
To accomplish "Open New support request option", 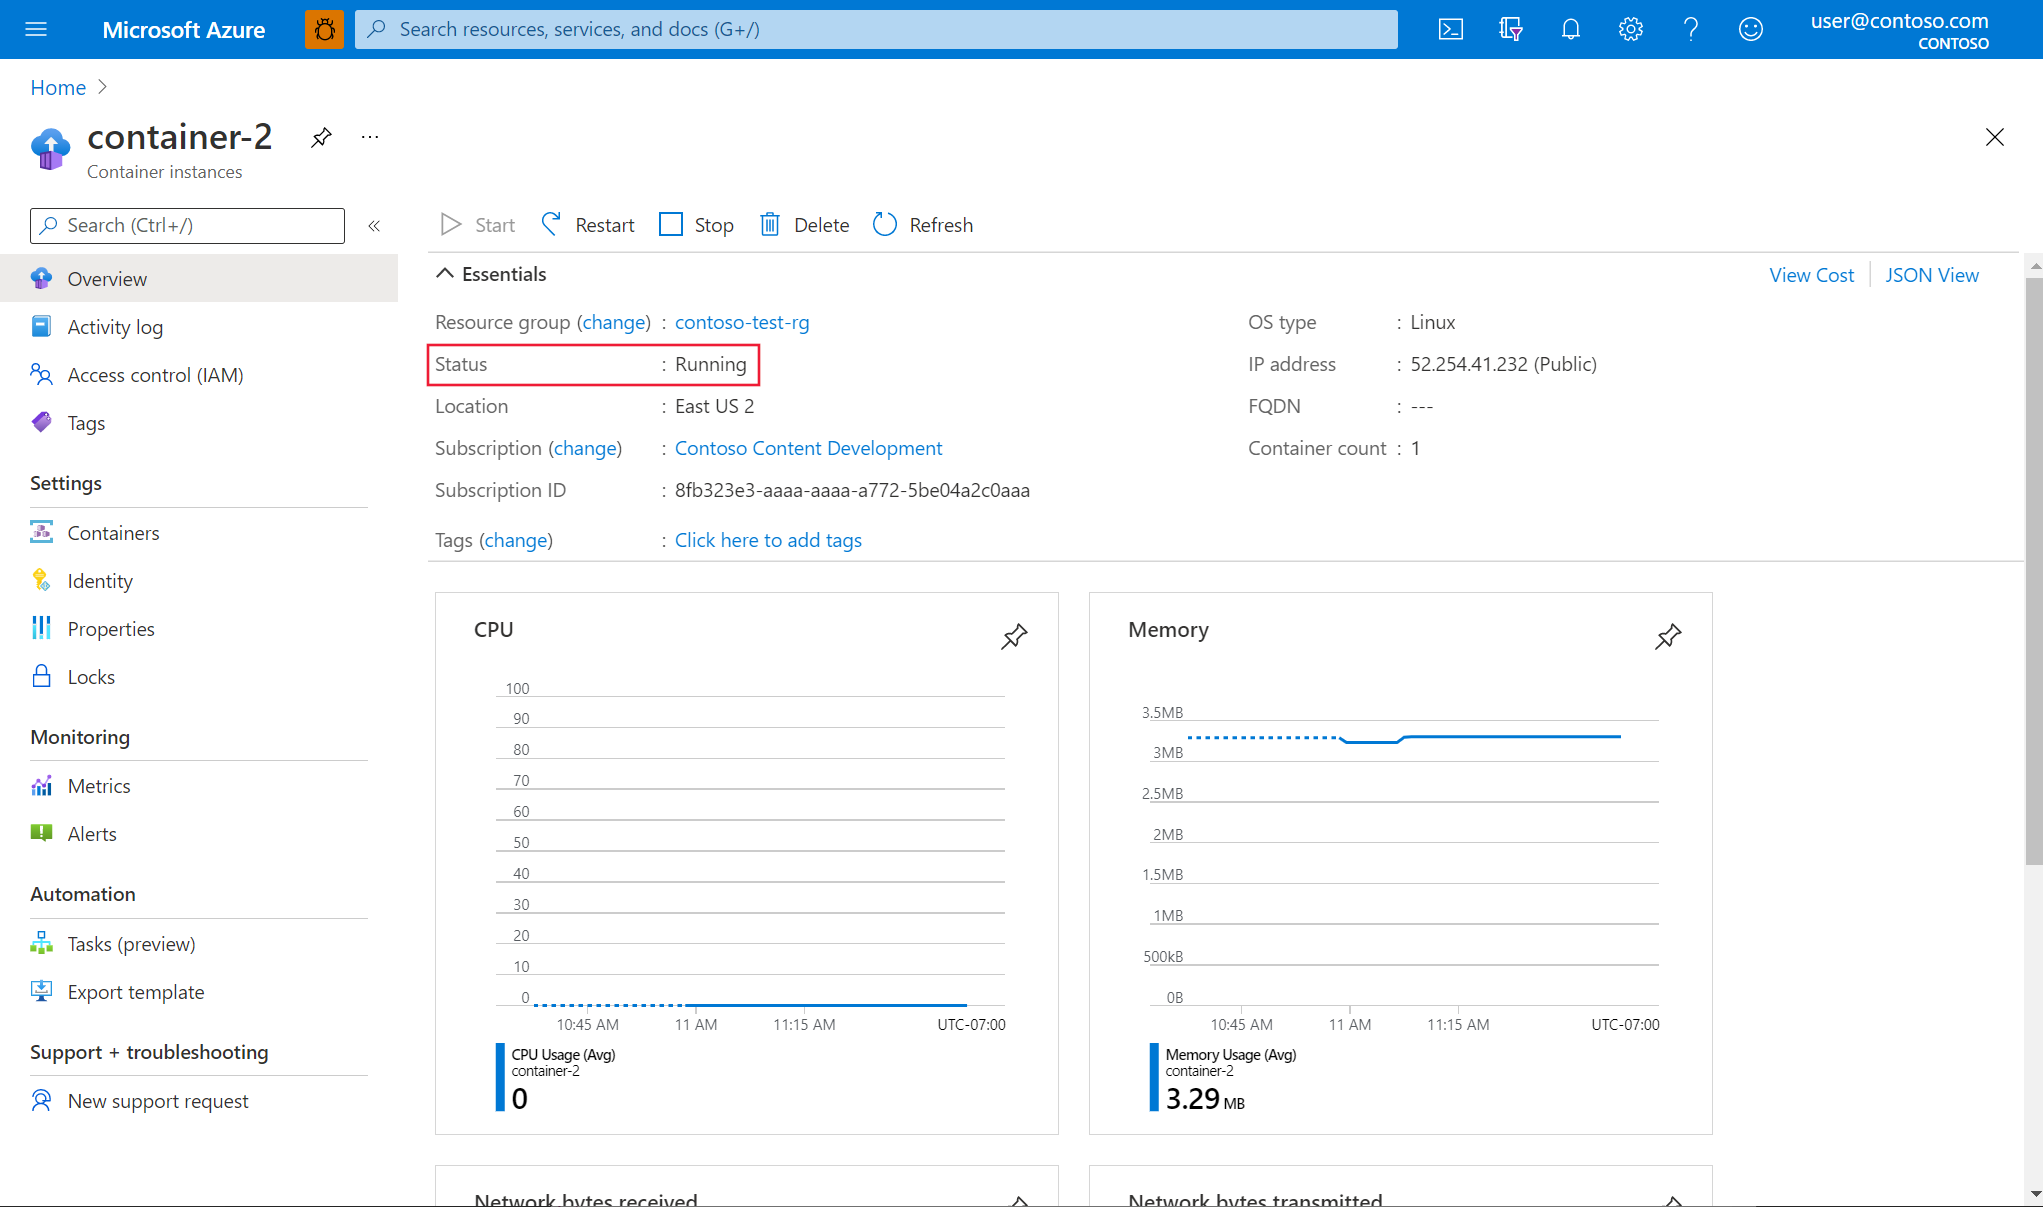I will (158, 1099).
